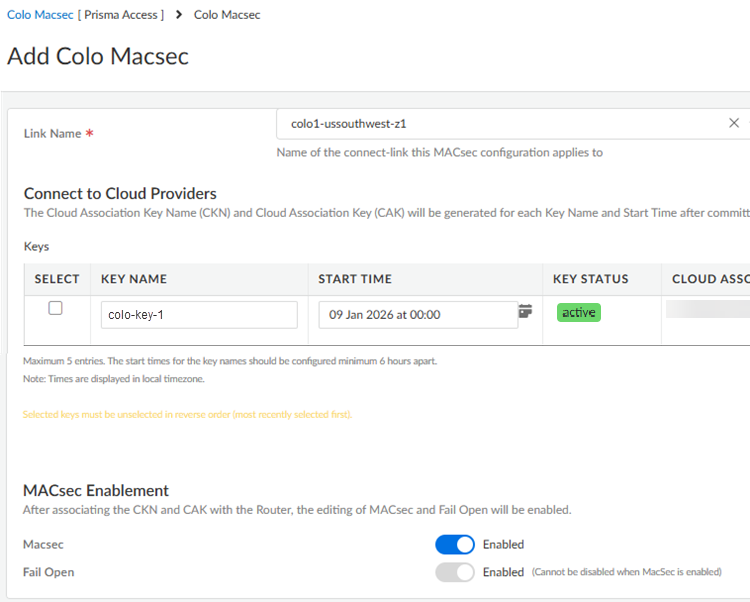The width and height of the screenshot is (750, 602).
Task: Edit the colo-key-1 Key Name field
Action: coord(199,315)
